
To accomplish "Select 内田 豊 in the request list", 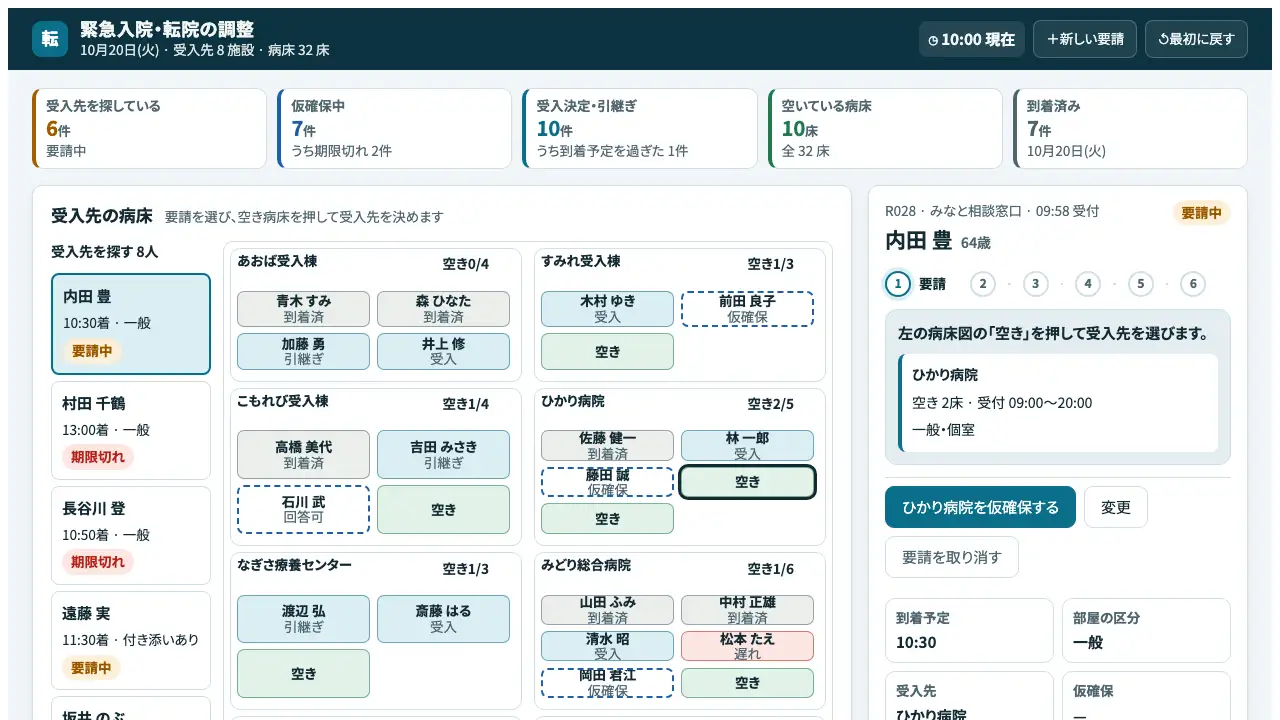I will pyautogui.click(x=131, y=324).
